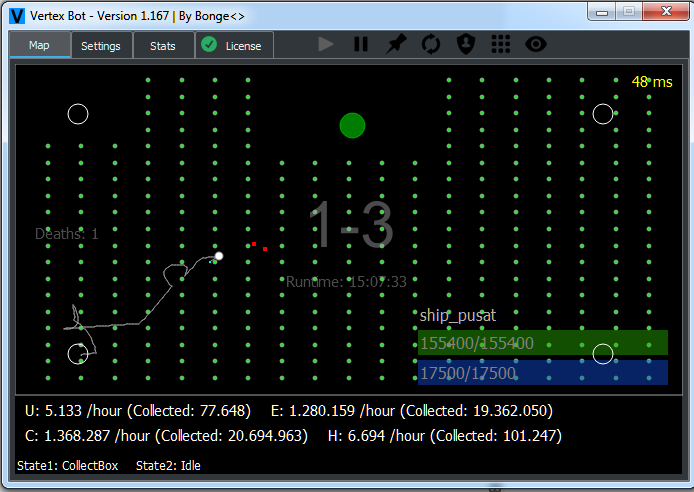Click the white ship position dot
This screenshot has width=694, height=492.
219,256
